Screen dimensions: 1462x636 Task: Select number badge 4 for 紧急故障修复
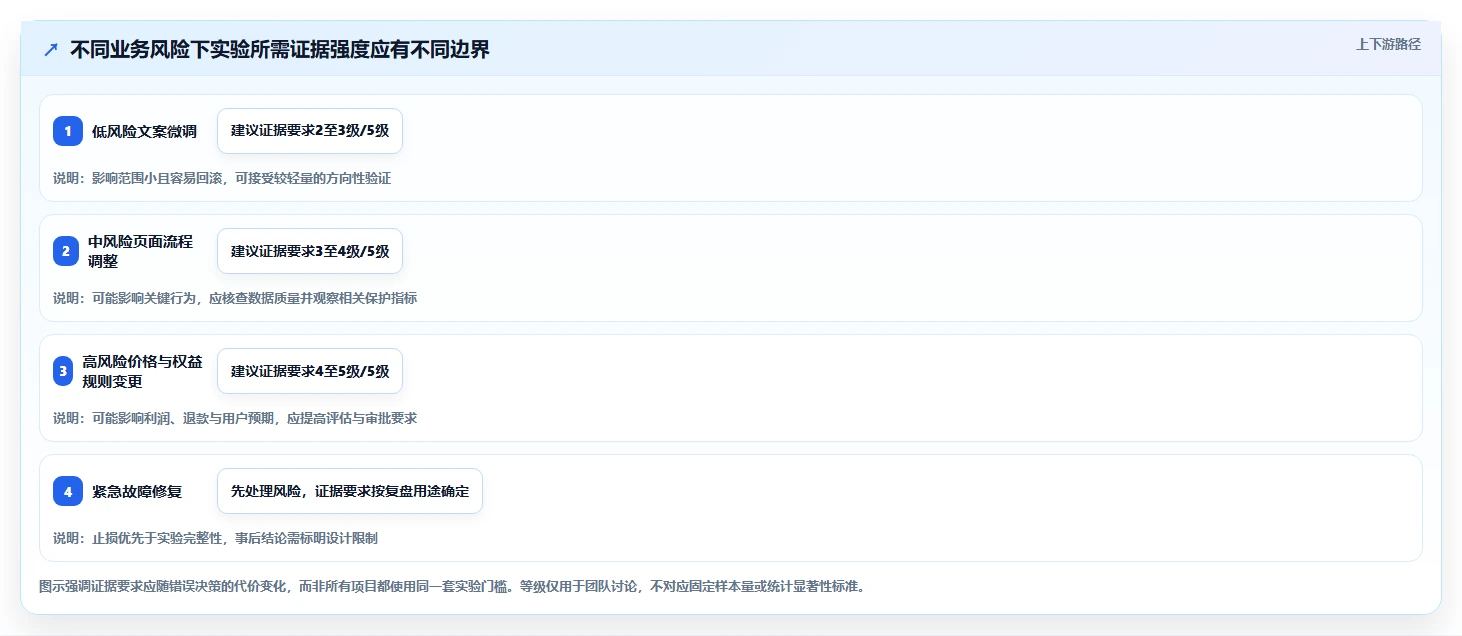(68, 491)
